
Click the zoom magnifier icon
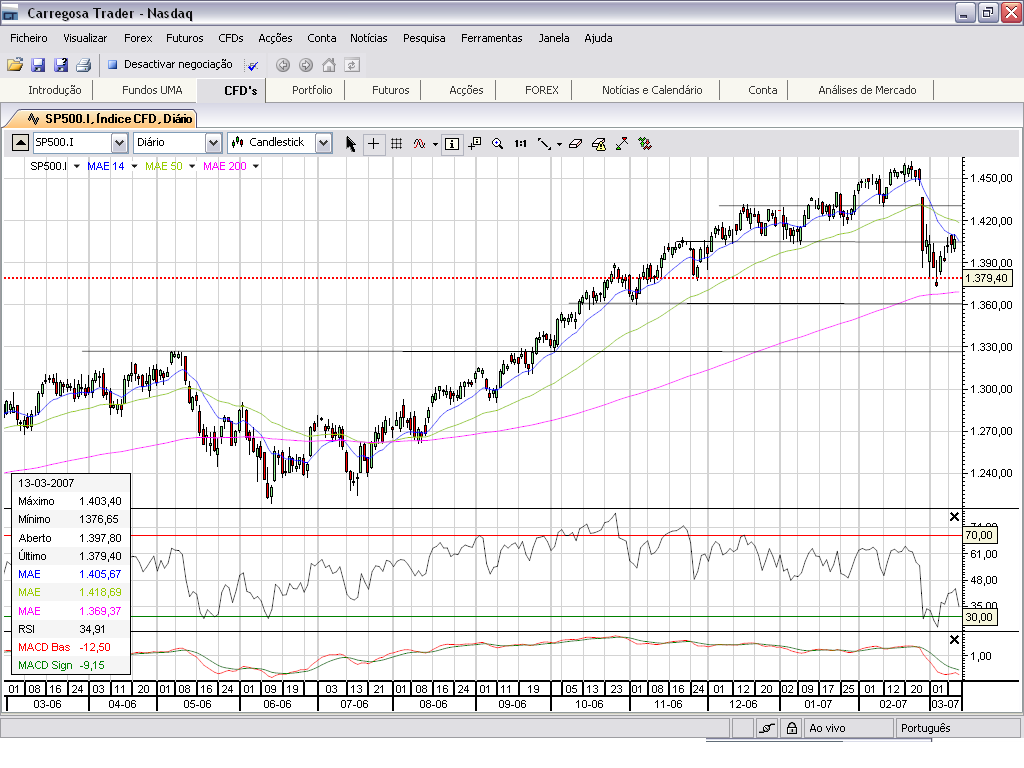click(x=497, y=143)
